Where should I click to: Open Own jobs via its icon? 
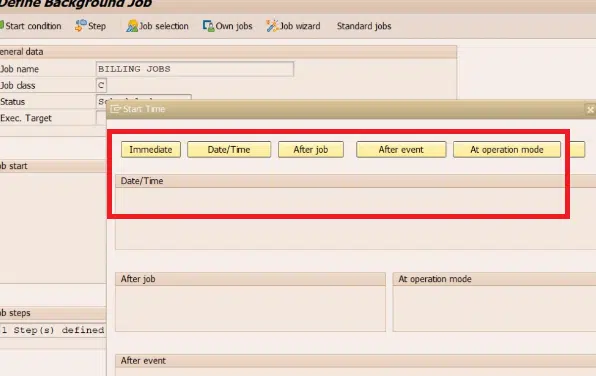[x=208, y=26]
